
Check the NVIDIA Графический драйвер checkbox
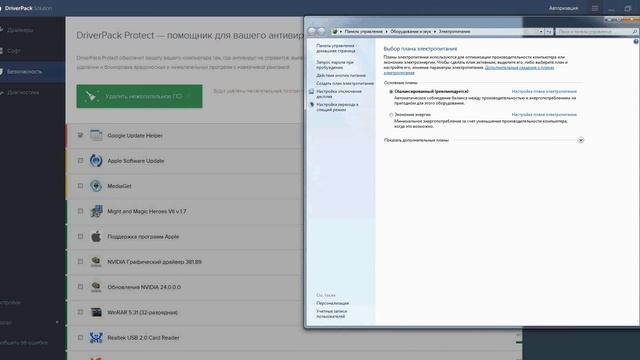click(80, 262)
